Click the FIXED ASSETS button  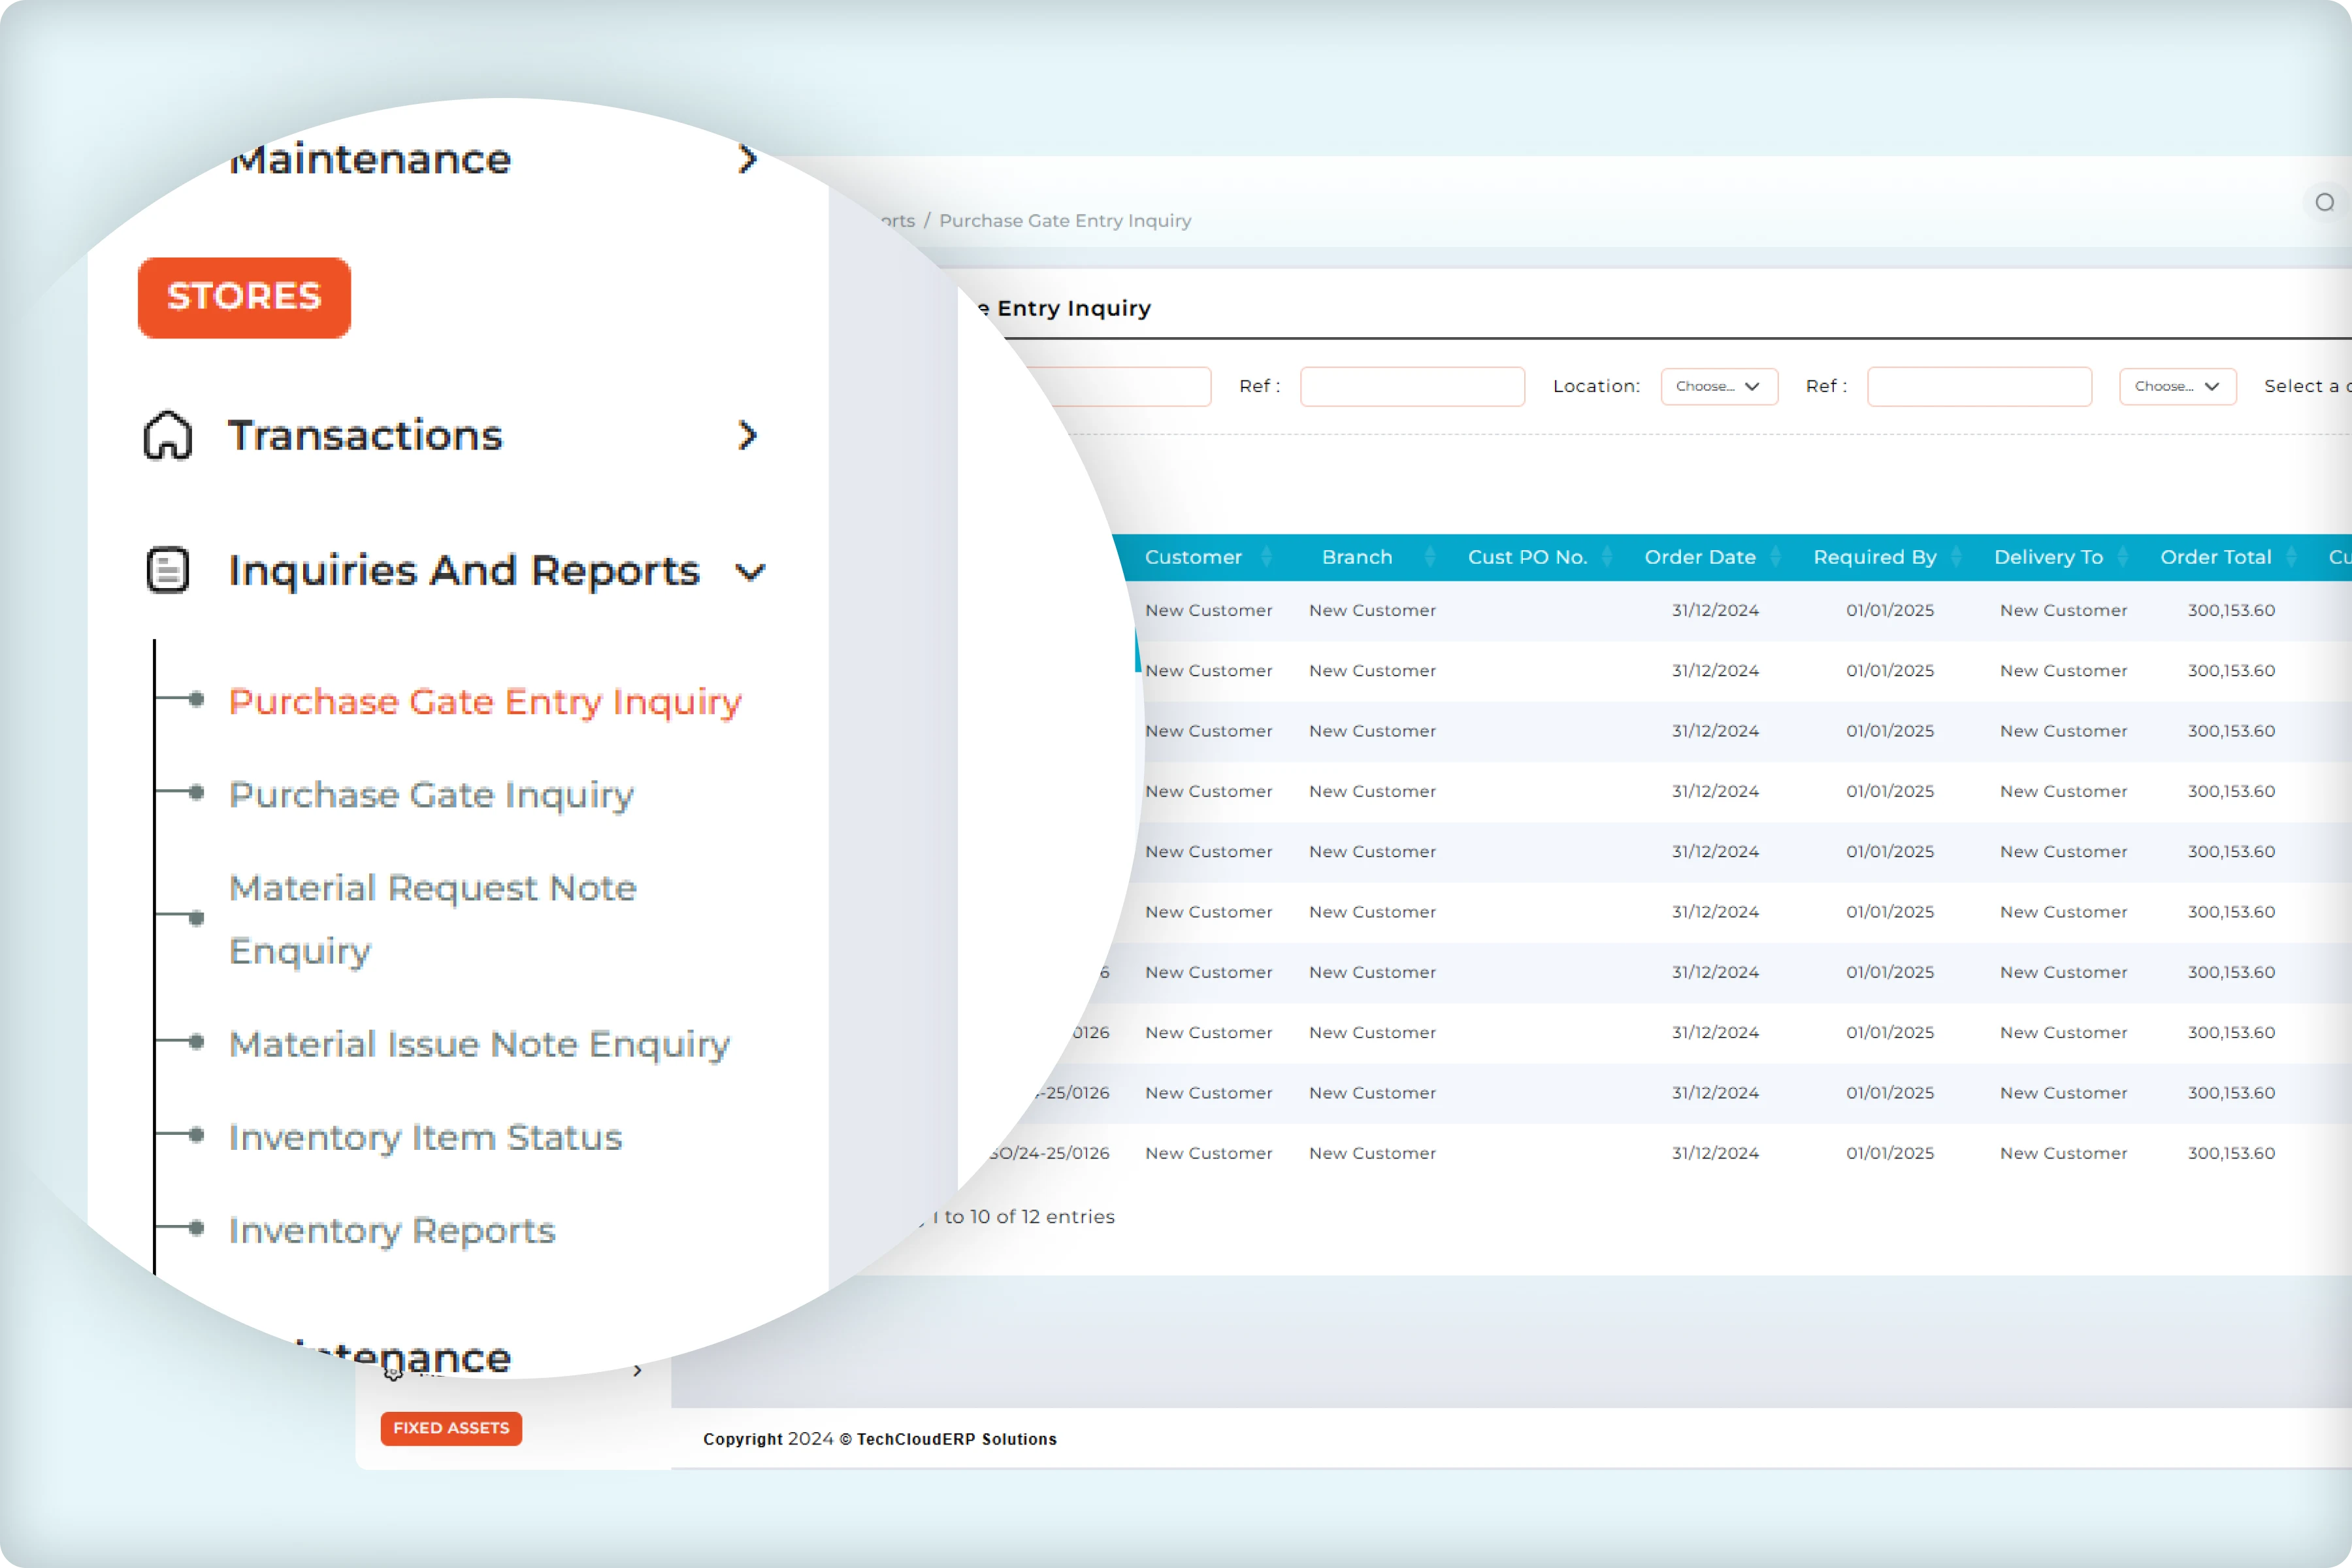tap(451, 1429)
